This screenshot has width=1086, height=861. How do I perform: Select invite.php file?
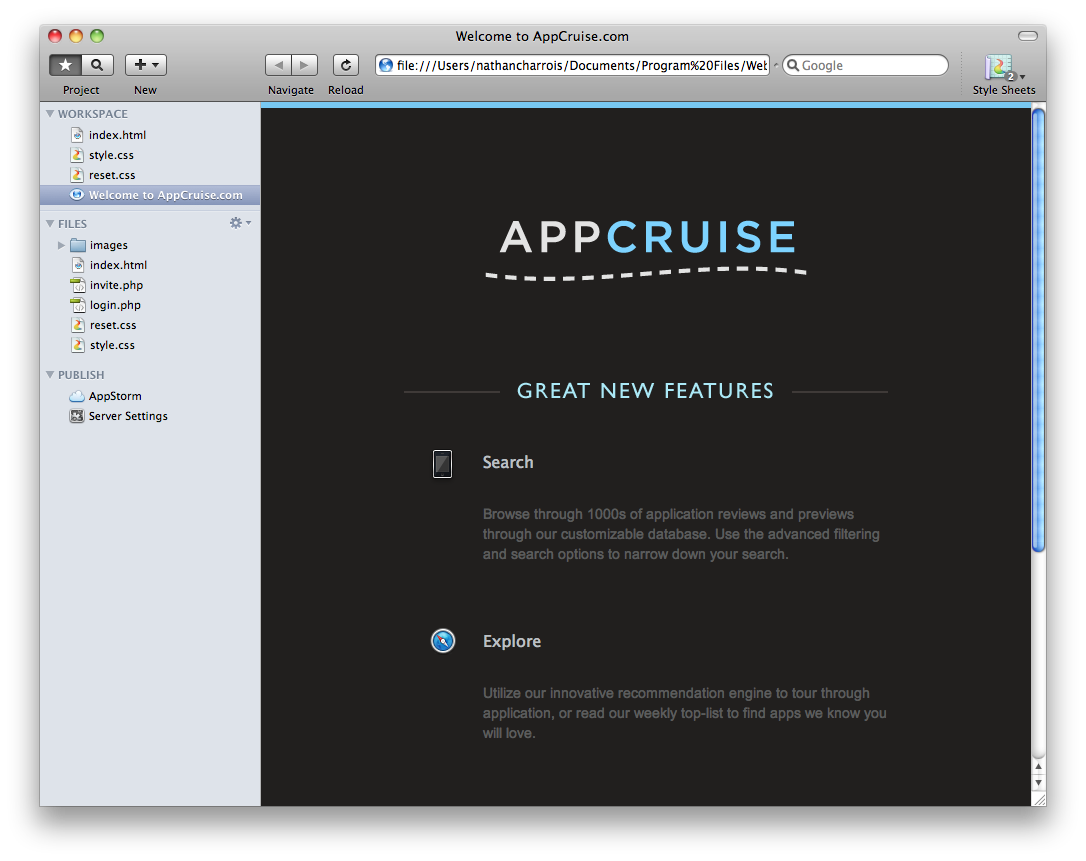[x=116, y=285]
